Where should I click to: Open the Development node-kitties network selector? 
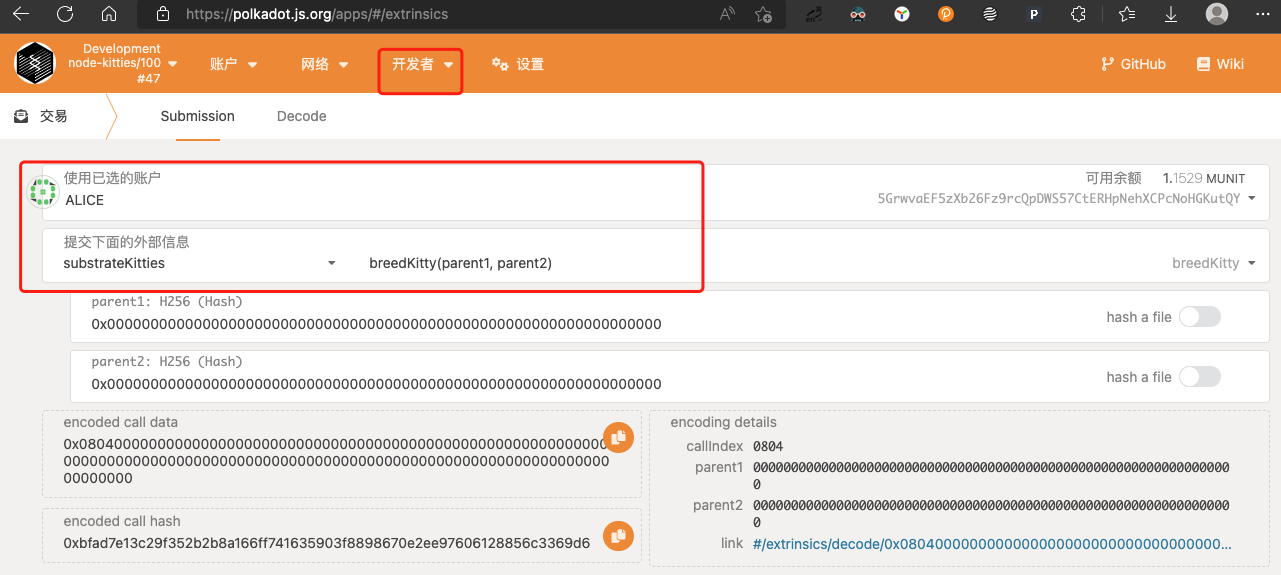[x=122, y=63]
